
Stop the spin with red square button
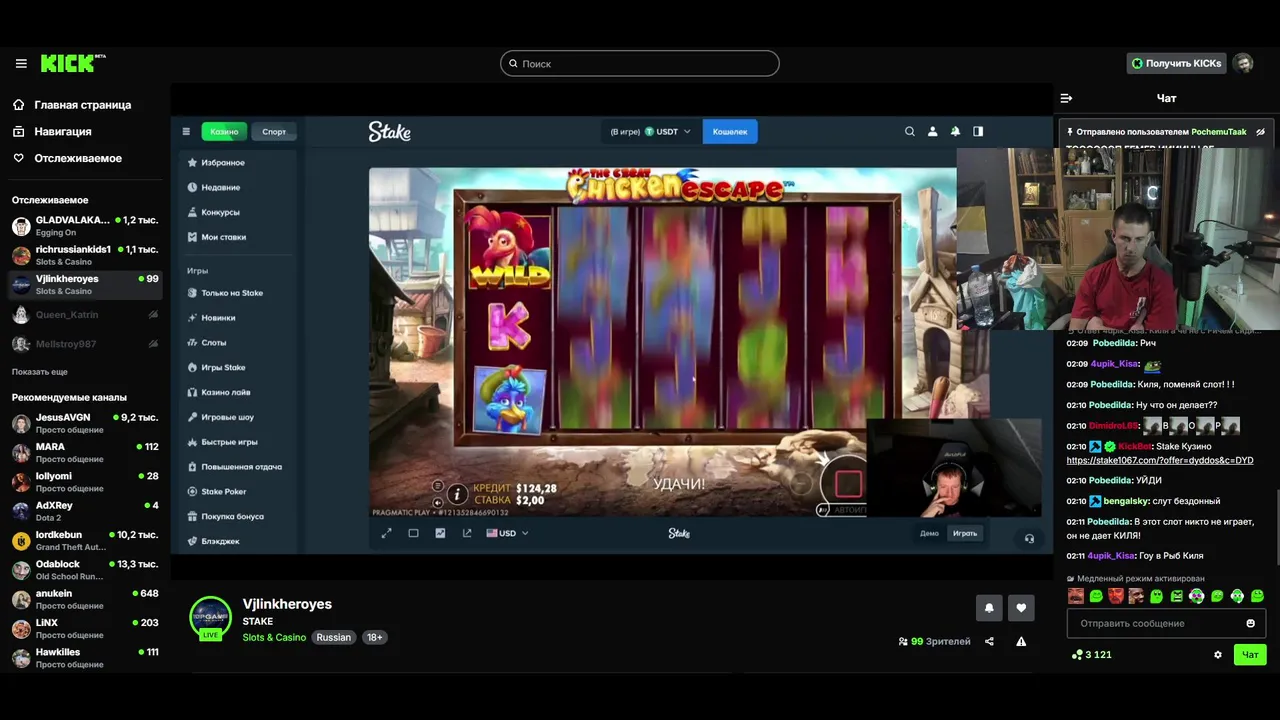pos(848,484)
